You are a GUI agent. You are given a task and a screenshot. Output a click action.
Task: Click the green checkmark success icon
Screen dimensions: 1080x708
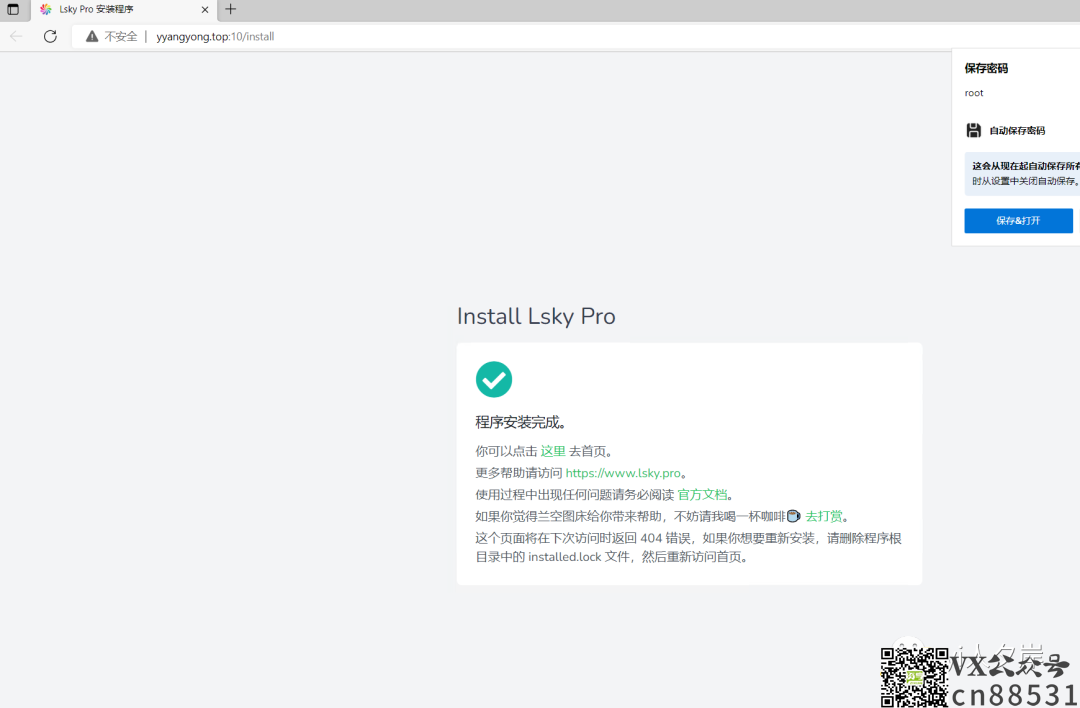pos(494,379)
